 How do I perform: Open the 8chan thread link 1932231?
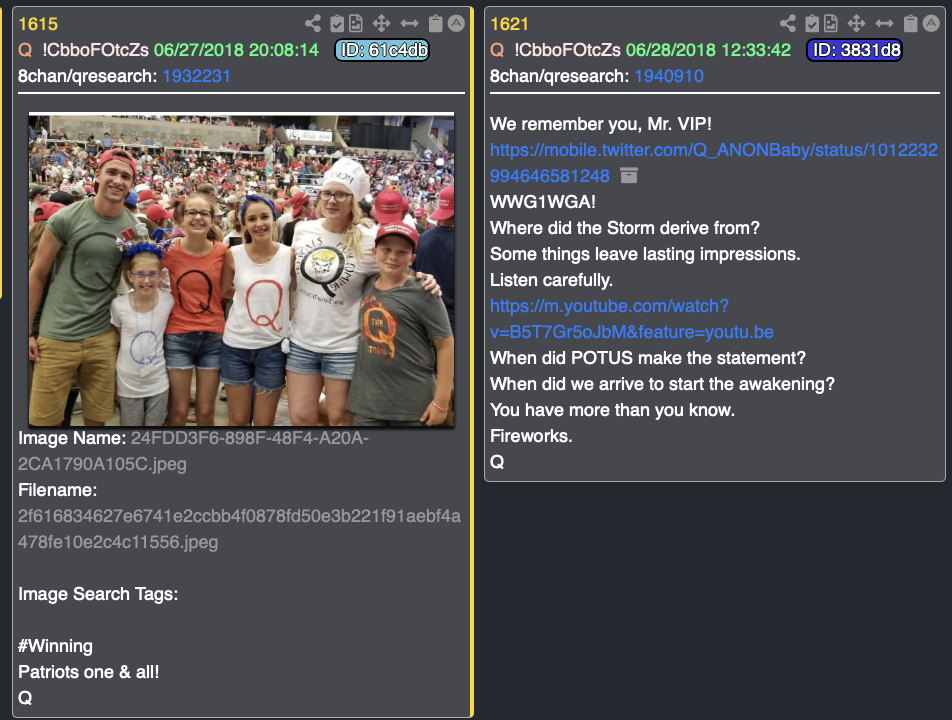tap(196, 76)
